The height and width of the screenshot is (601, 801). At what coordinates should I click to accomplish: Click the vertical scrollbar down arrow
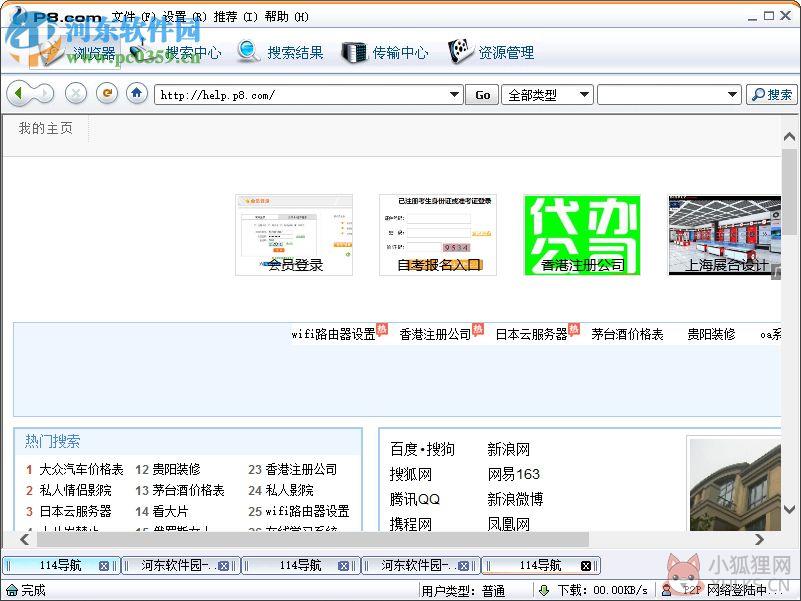789,509
